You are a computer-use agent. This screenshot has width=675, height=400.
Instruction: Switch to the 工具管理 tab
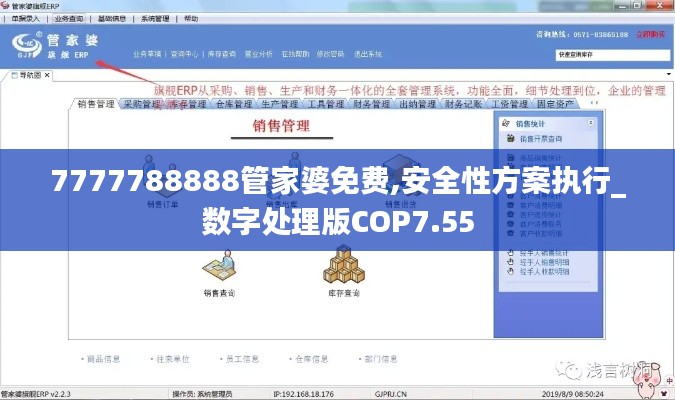pos(326,104)
